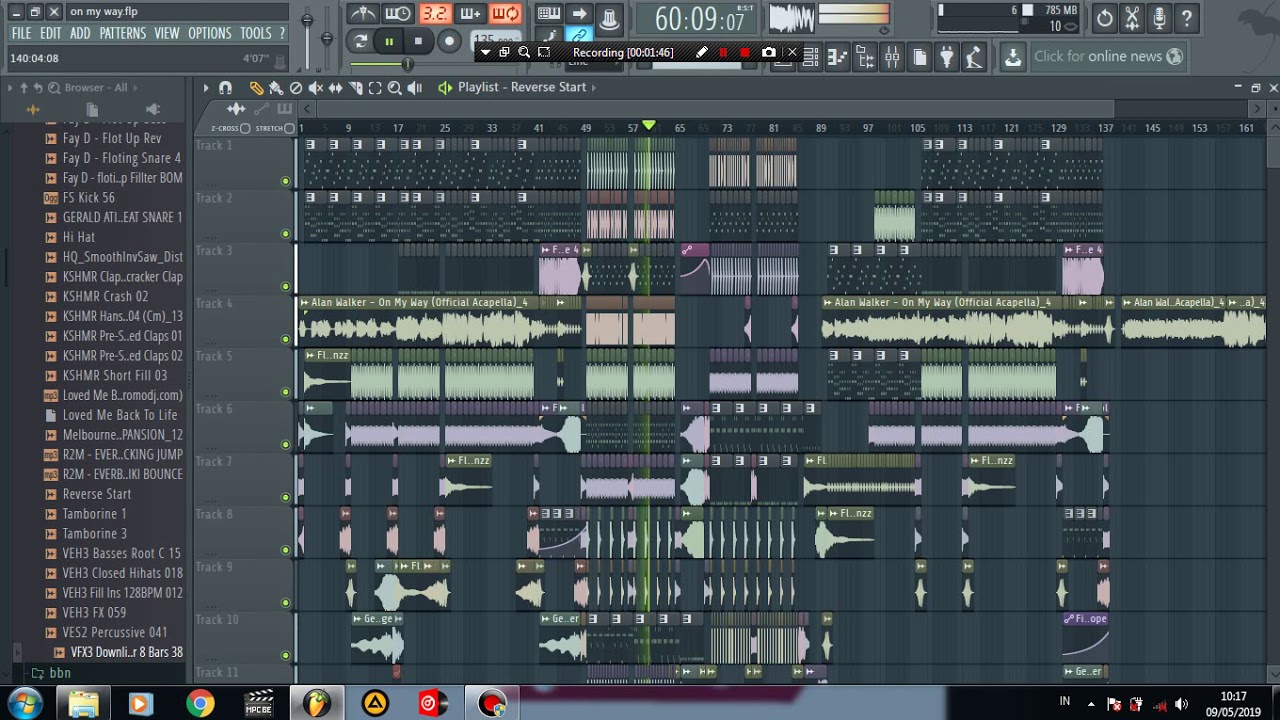Toggle playlist magnet snap icon

[x=225, y=88]
